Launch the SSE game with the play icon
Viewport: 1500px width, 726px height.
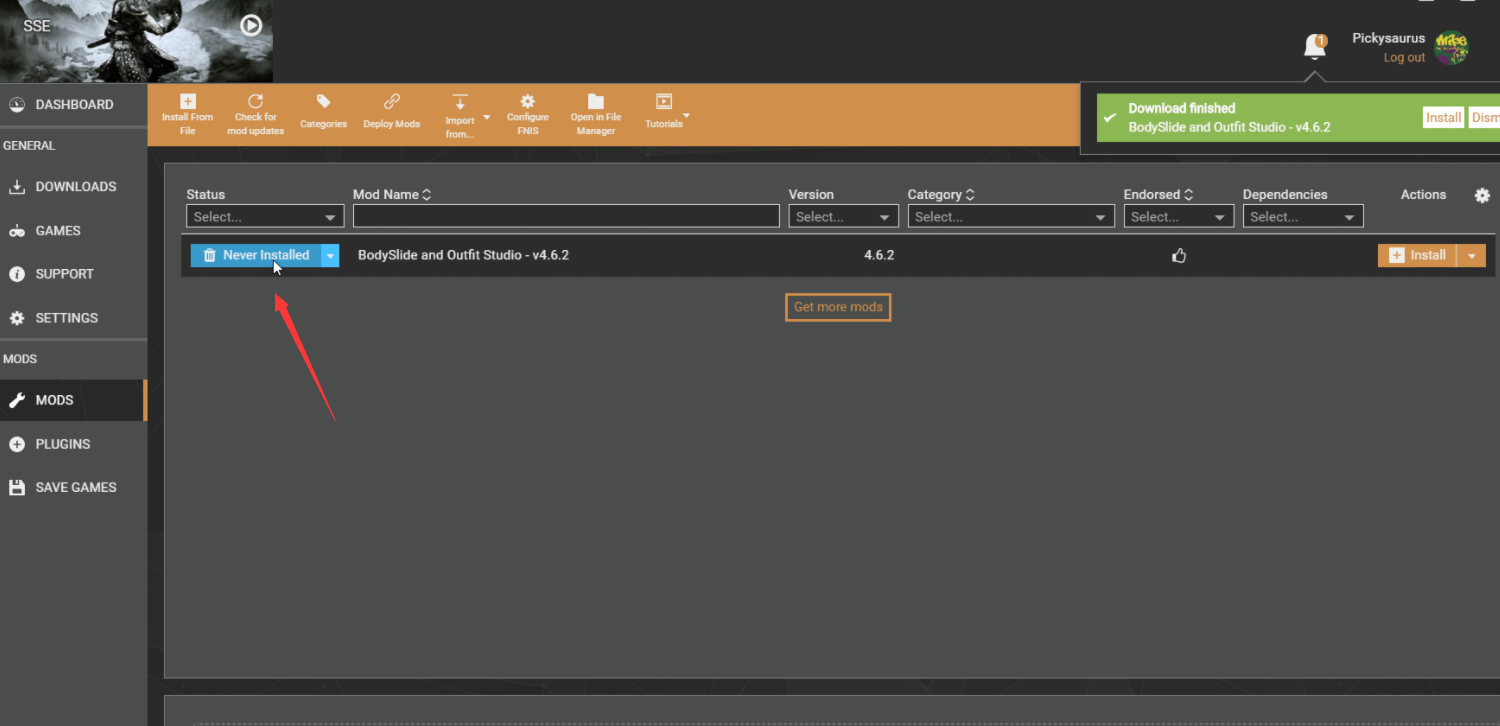pos(251,25)
